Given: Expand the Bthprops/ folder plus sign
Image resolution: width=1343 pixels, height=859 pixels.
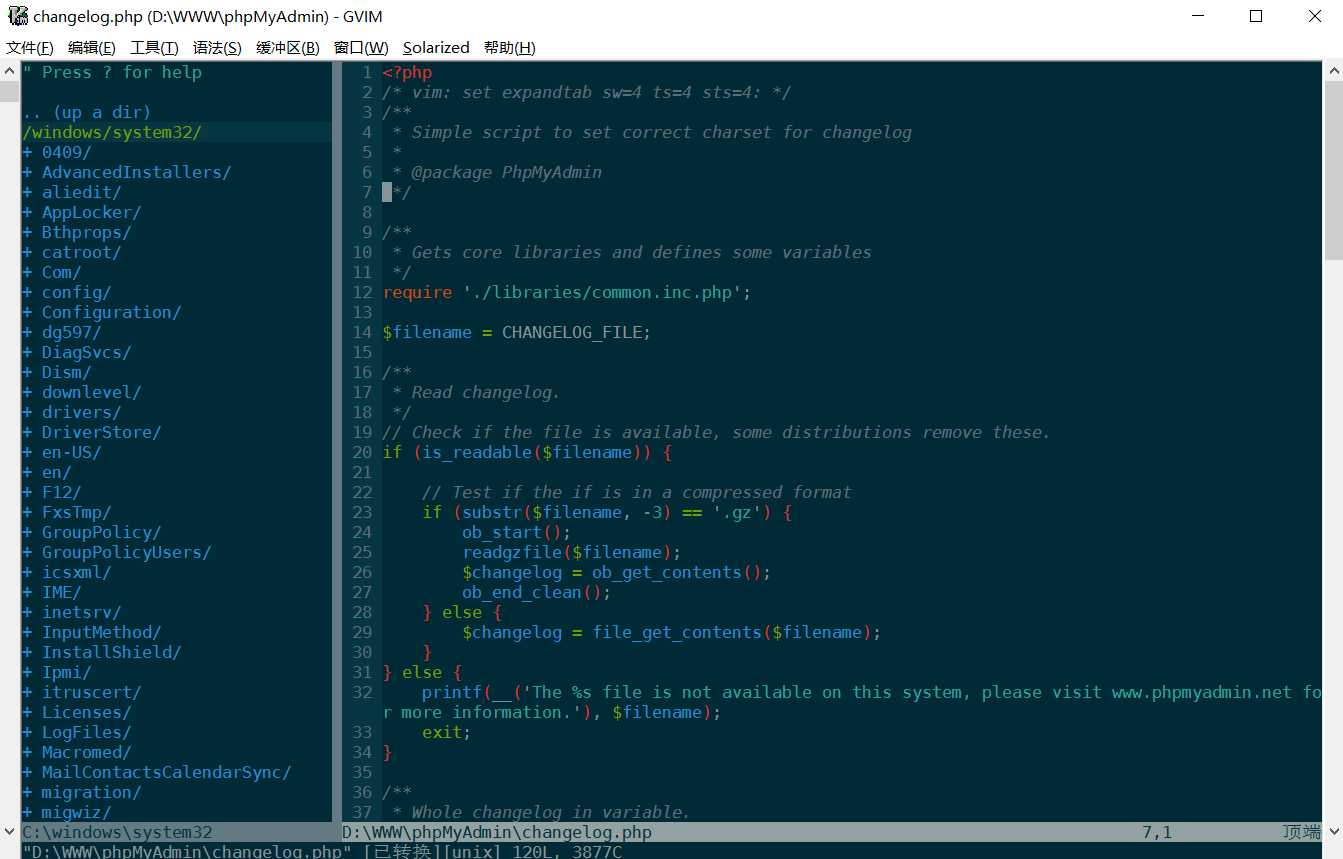Looking at the screenshot, I should [x=27, y=232].
